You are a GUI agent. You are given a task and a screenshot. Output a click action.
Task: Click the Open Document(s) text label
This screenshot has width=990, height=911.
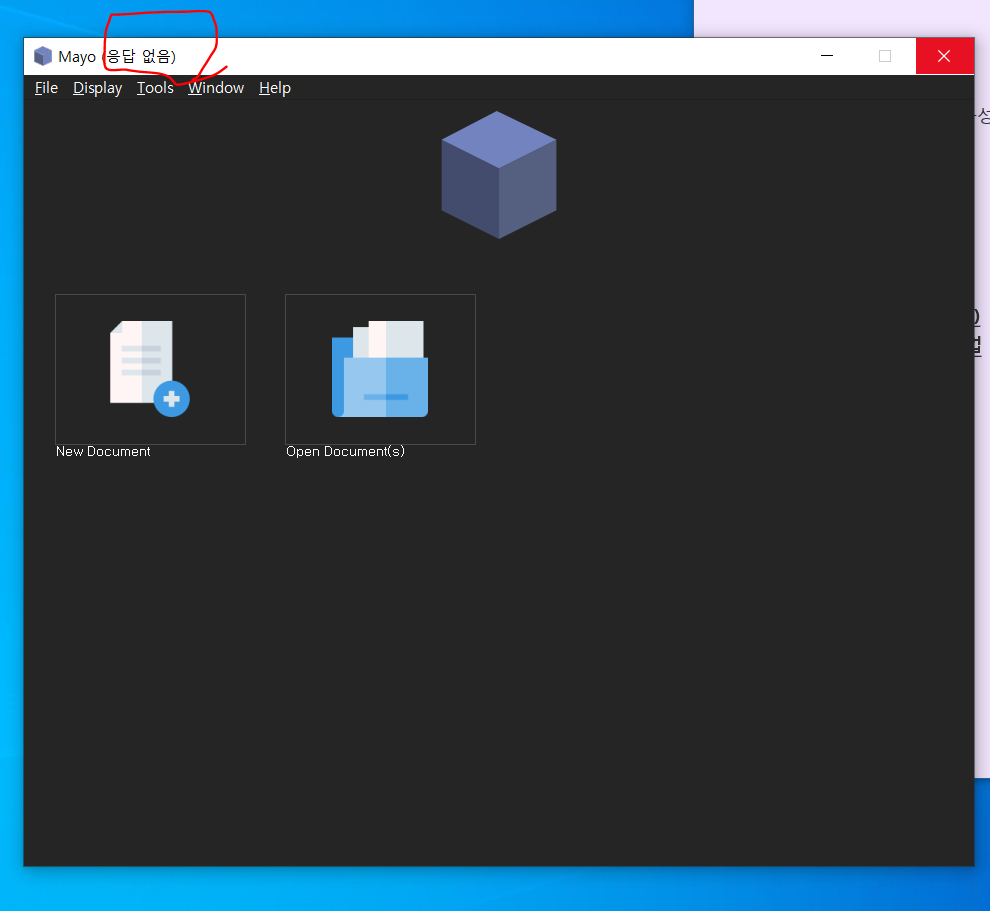pyautogui.click(x=345, y=451)
